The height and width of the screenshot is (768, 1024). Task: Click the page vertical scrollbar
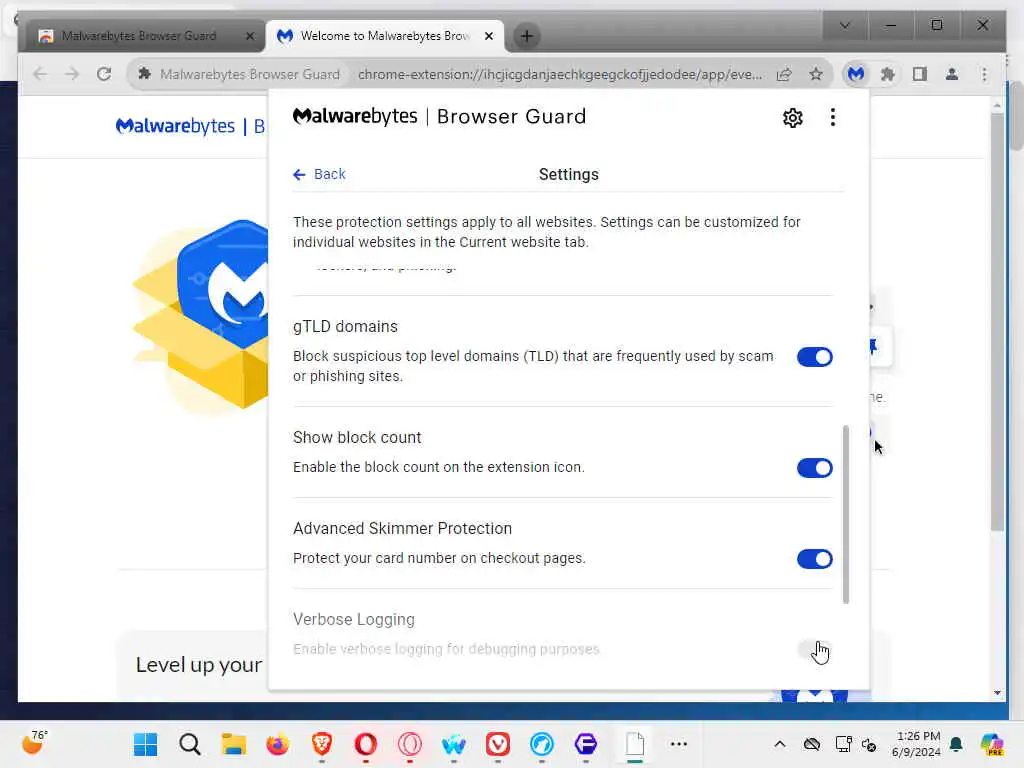click(997, 321)
